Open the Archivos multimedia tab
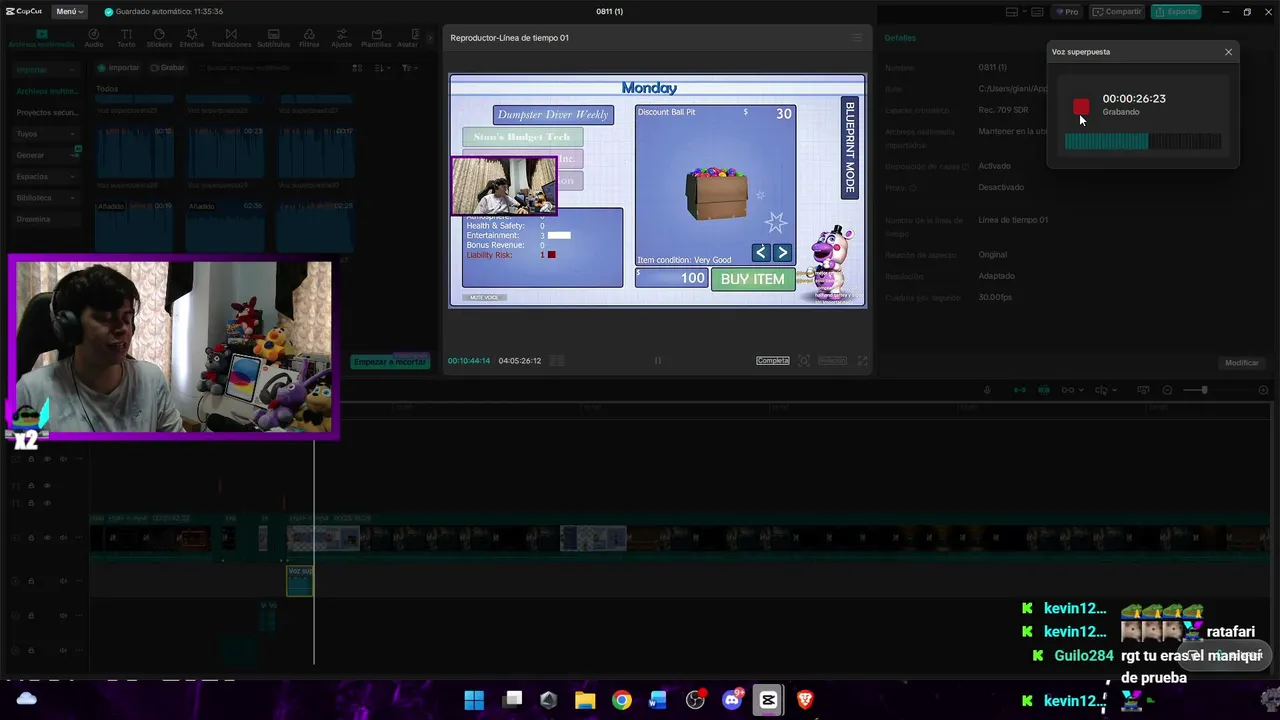Image resolution: width=1280 pixels, height=720 pixels. pos(41,39)
